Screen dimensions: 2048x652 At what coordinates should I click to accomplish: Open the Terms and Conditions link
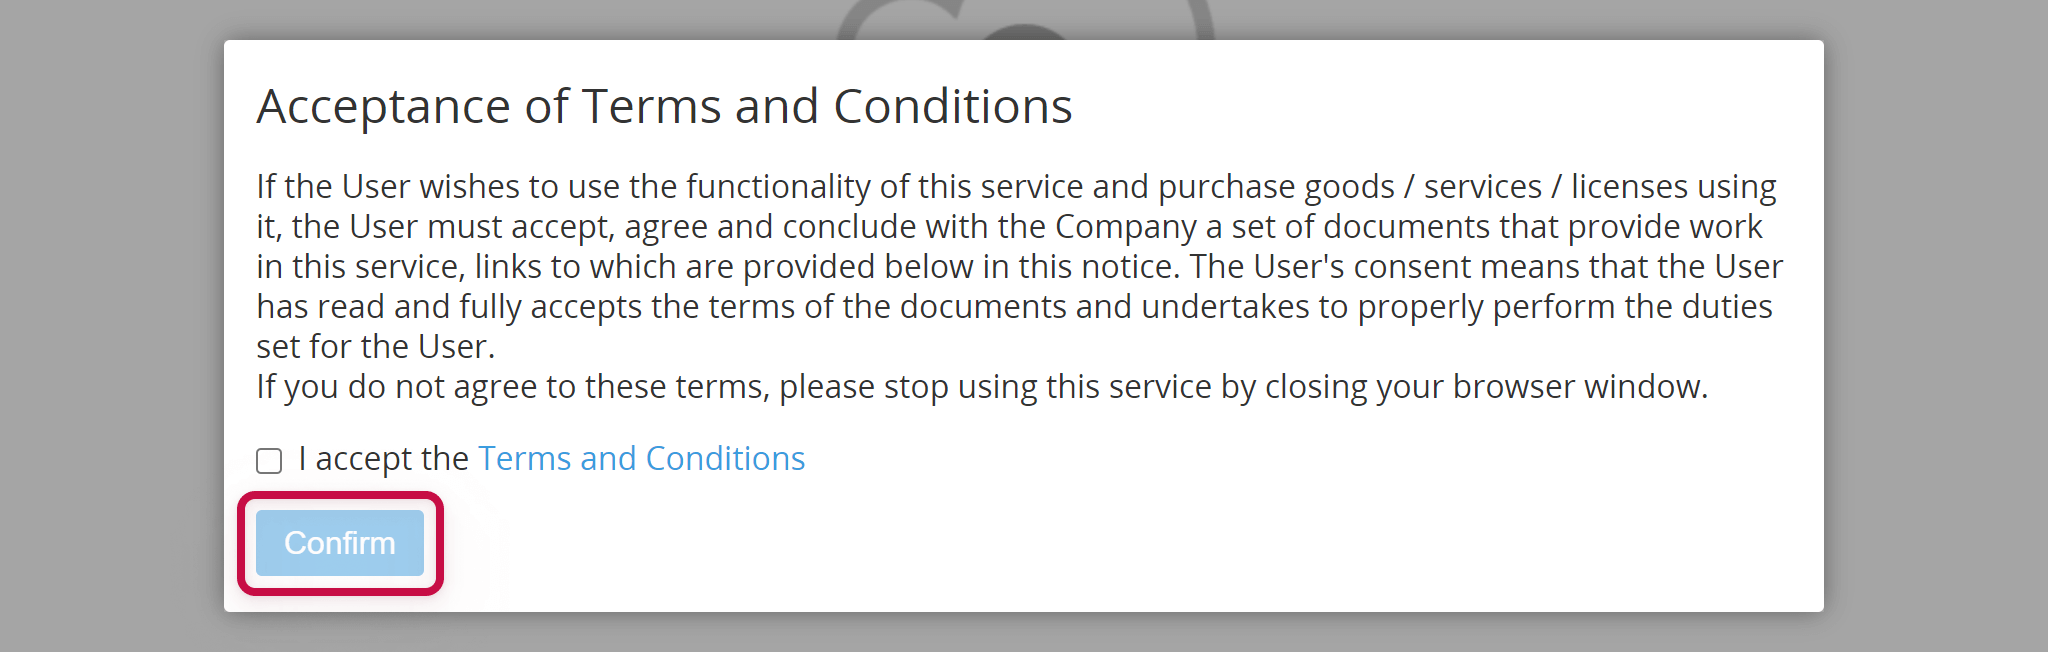641,459
